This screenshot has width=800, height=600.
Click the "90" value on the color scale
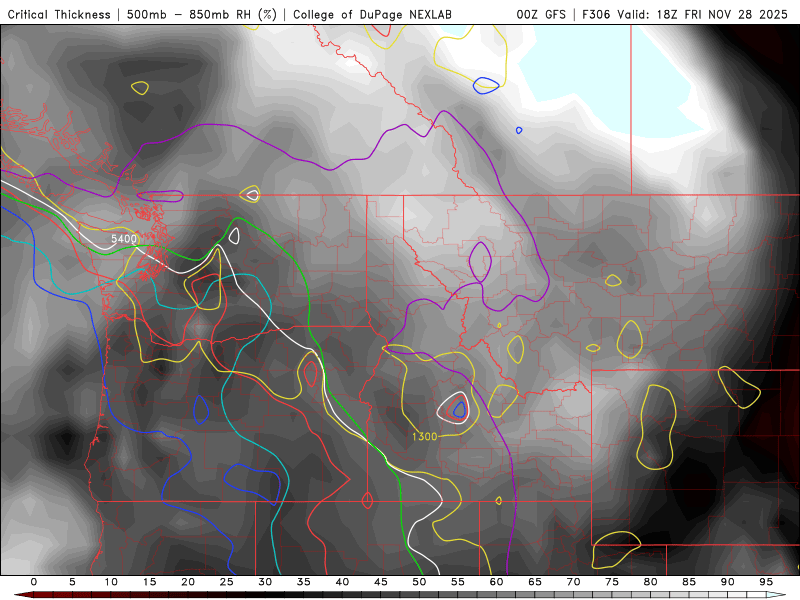tap(728, 582)
